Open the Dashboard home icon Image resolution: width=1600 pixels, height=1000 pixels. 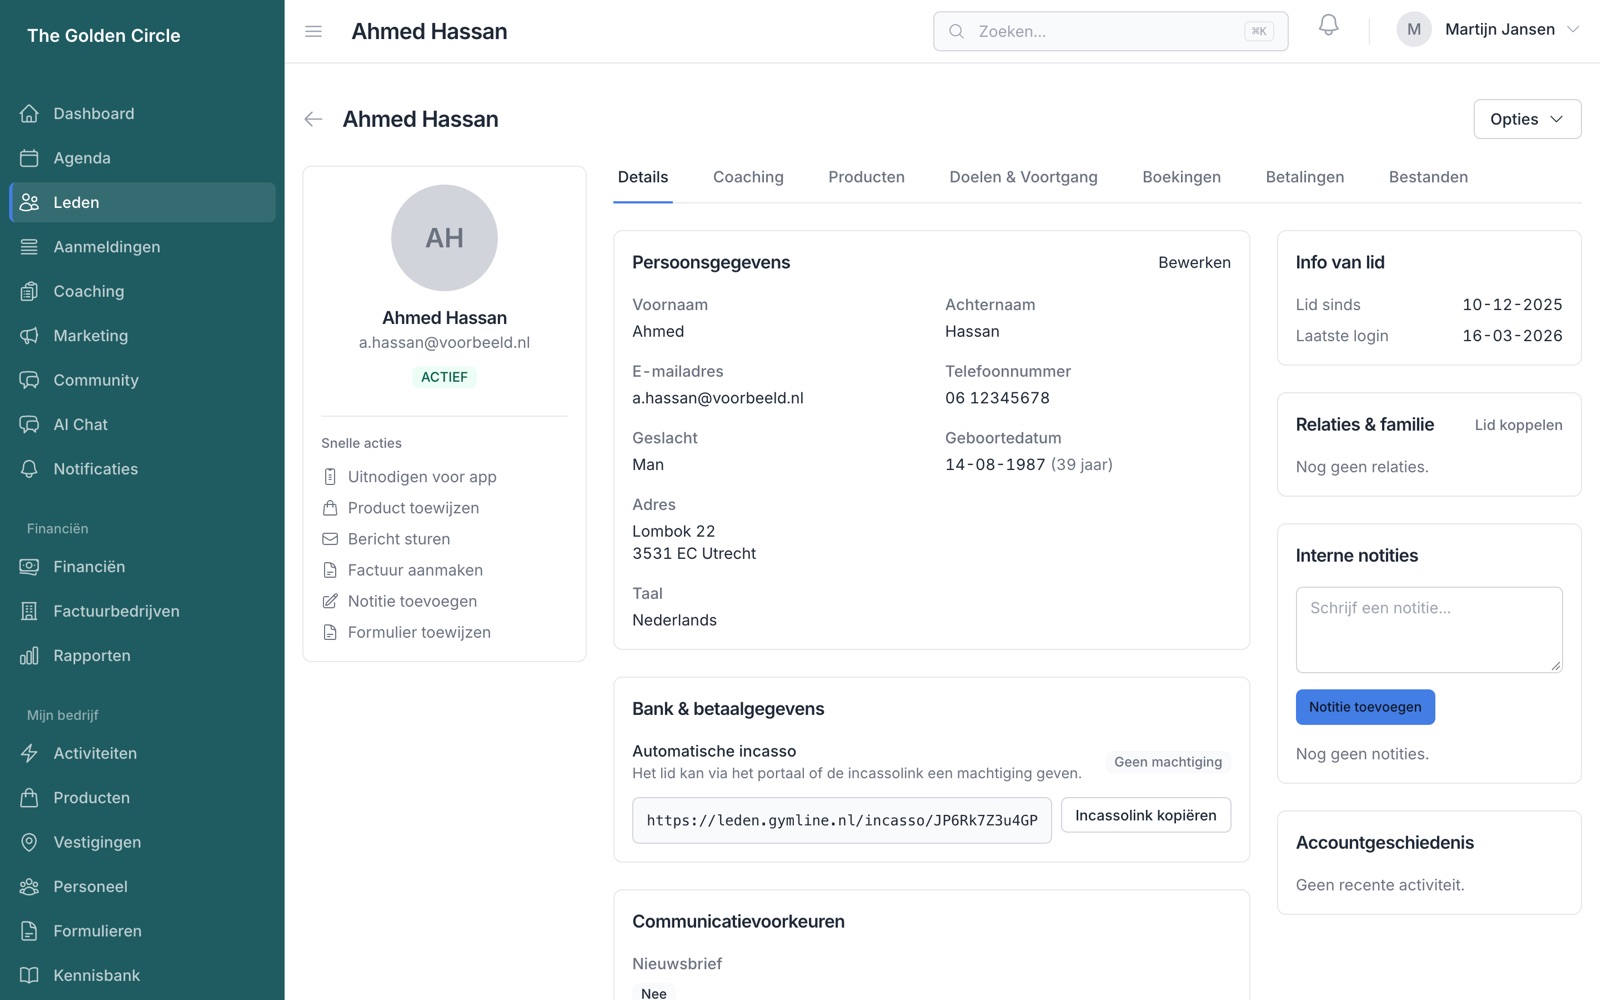tap(29, 113)
